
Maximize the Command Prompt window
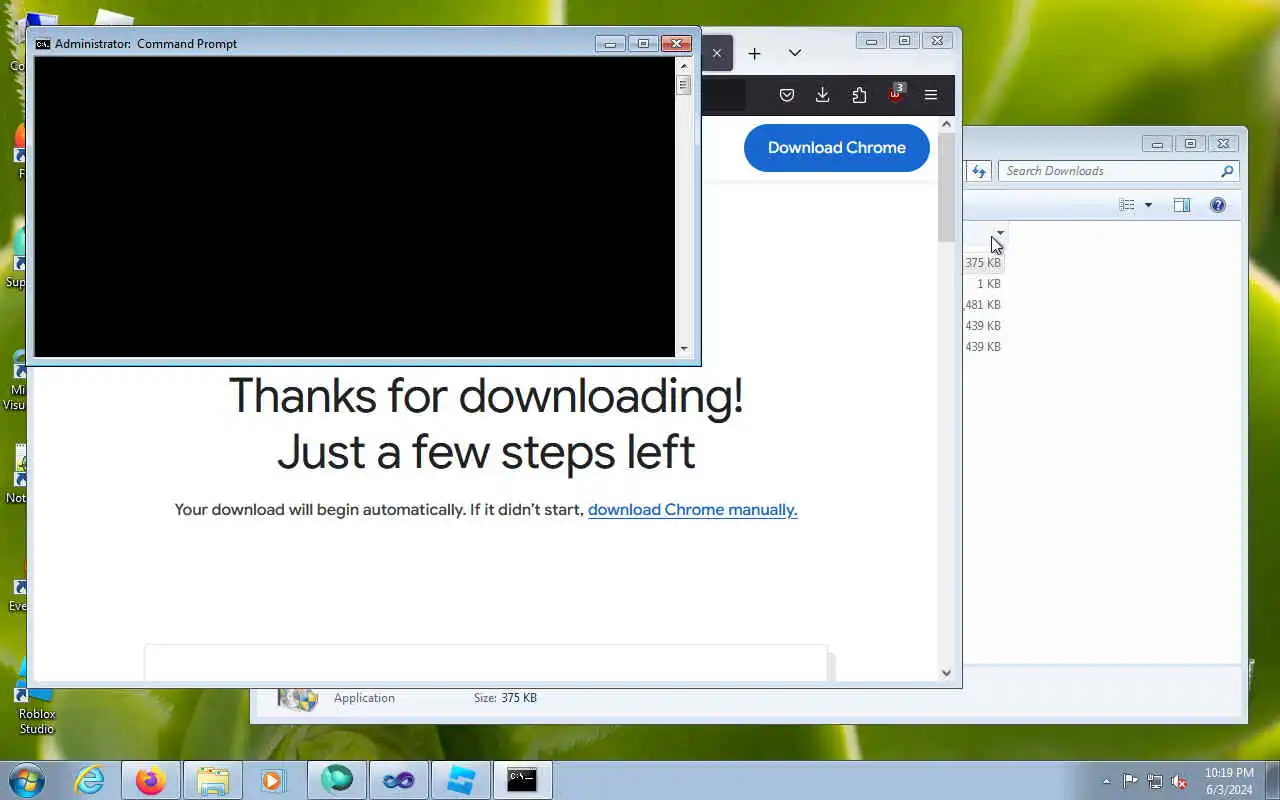click(x=643, y=43)
